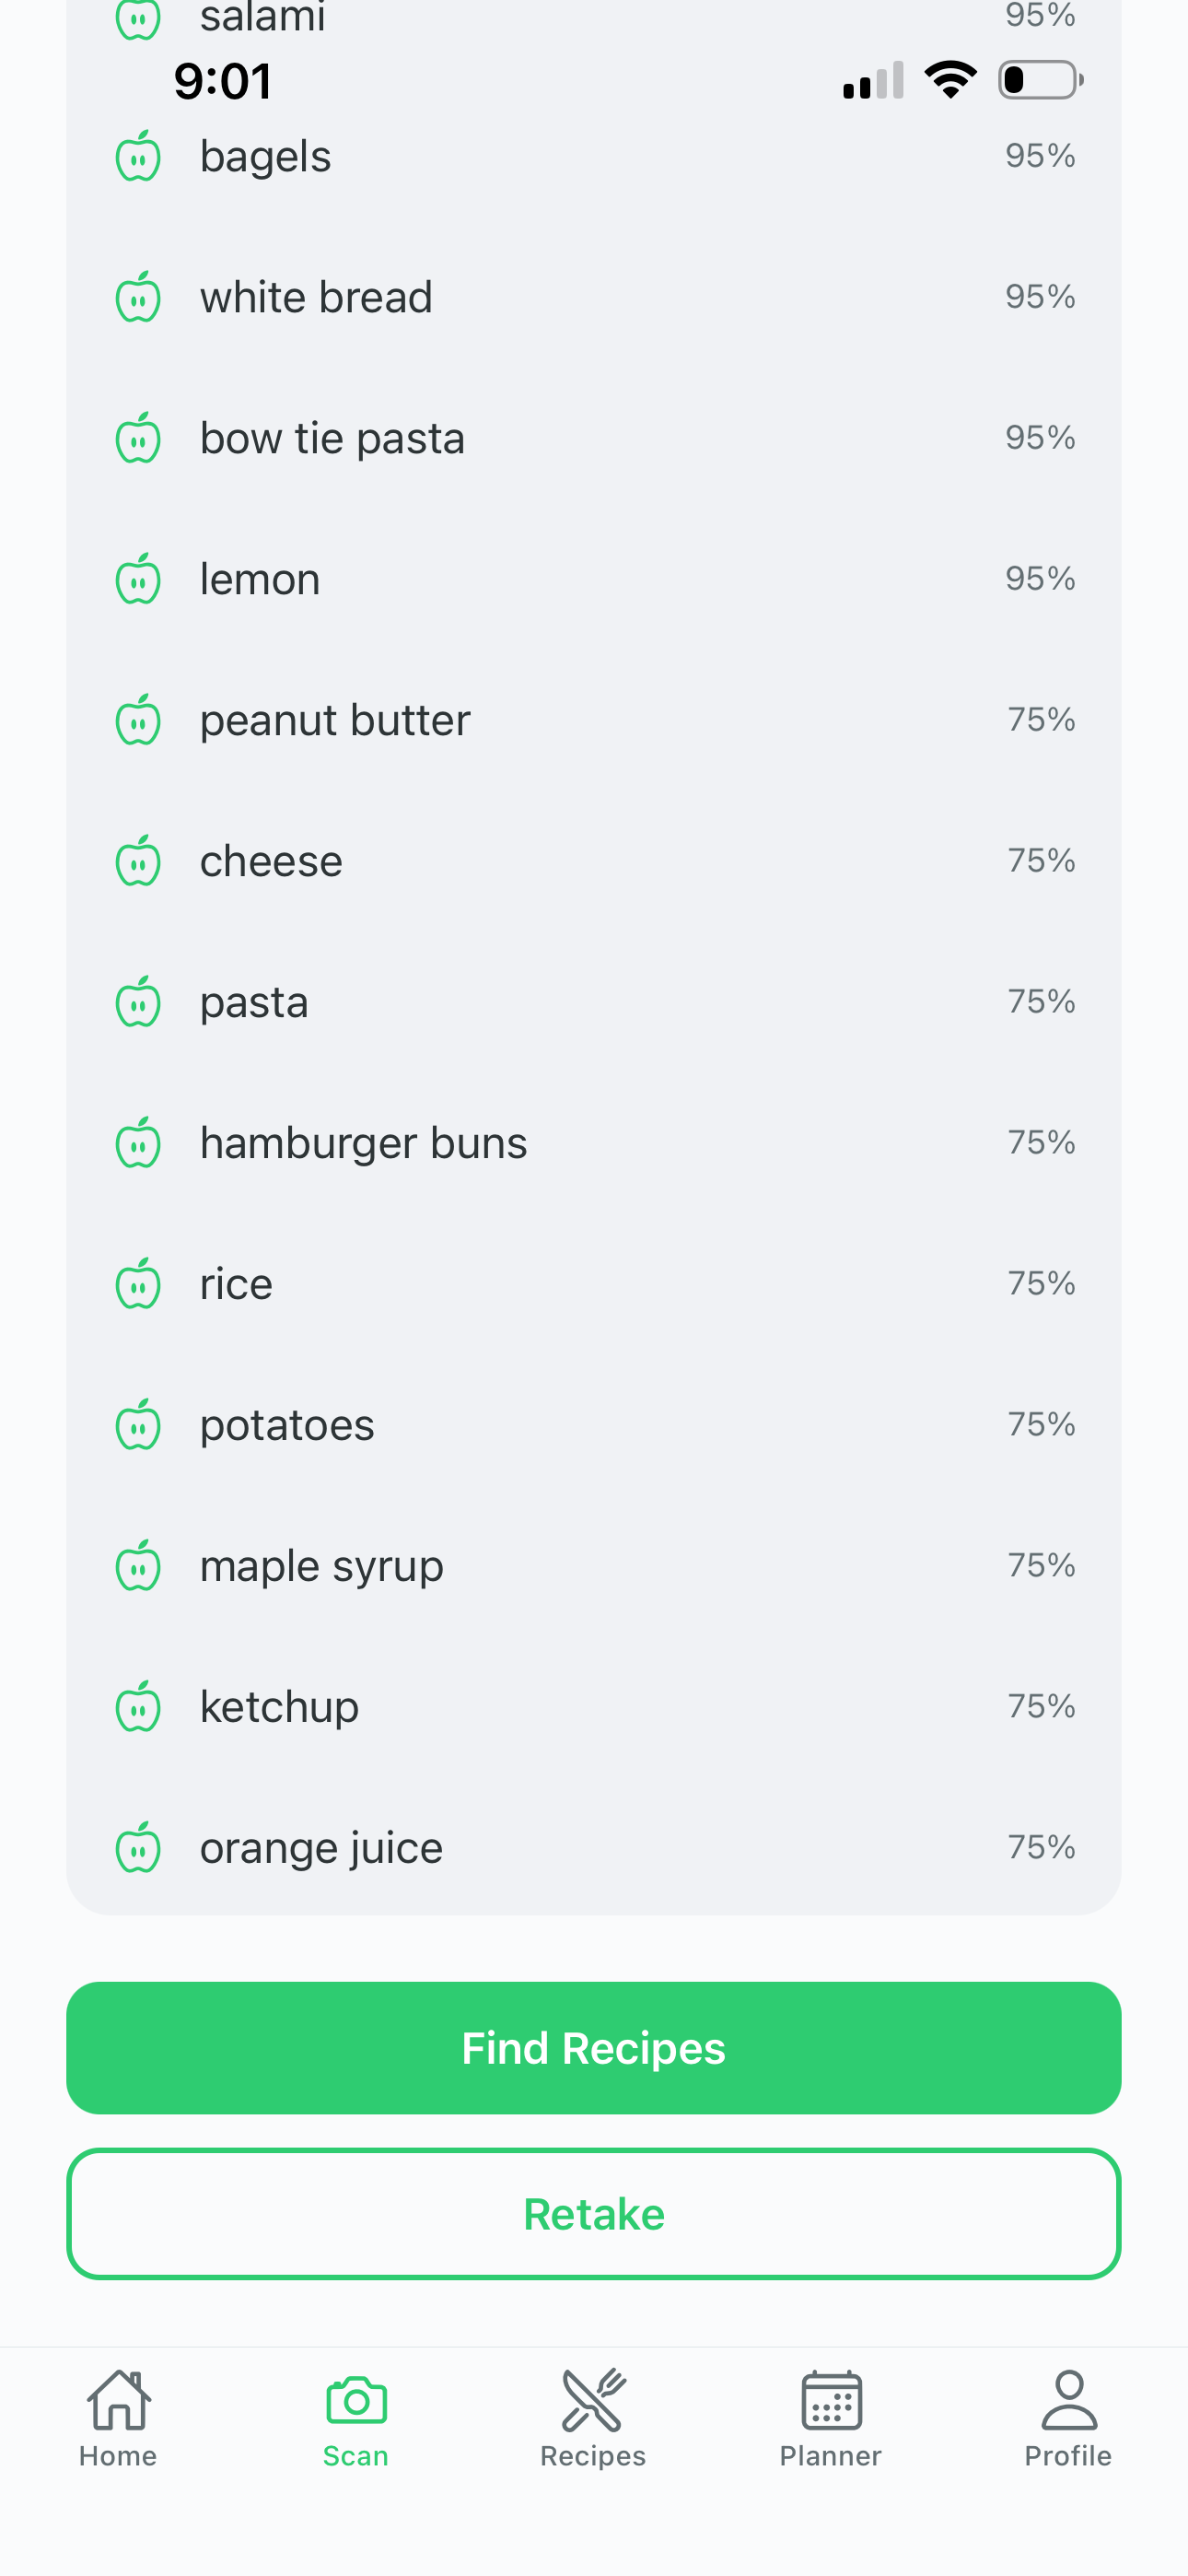Open Recipes via fork and knife icon
The width and height of the screenshot is (1188, 2576).
(593, 2400)
